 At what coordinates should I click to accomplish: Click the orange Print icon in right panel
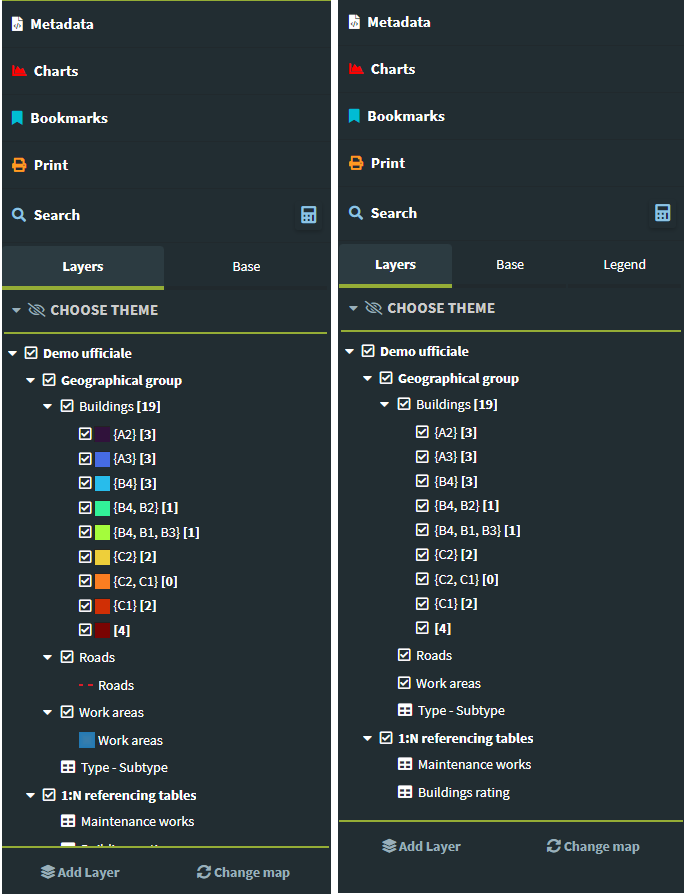pyautogui.click(x=356, y=162)
